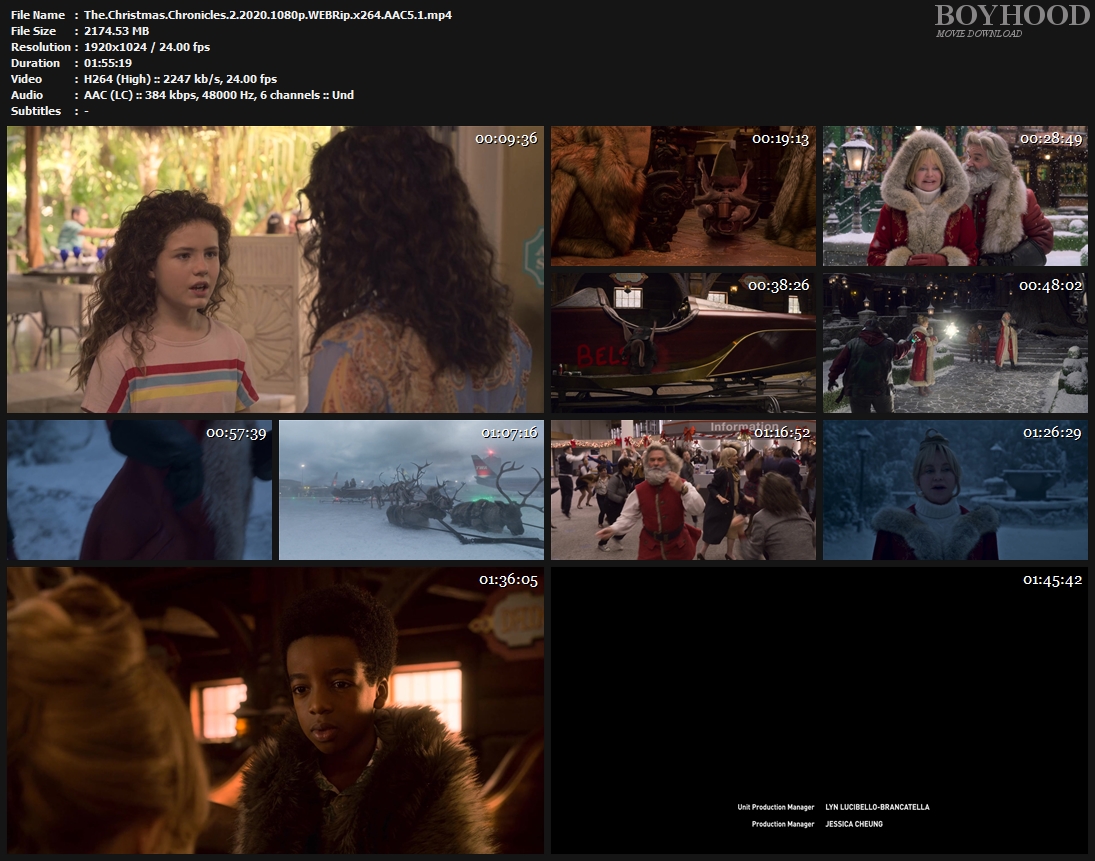
Task: Click the MOVIE DOWNLOAD text under the logo
Action: [978, 34]
